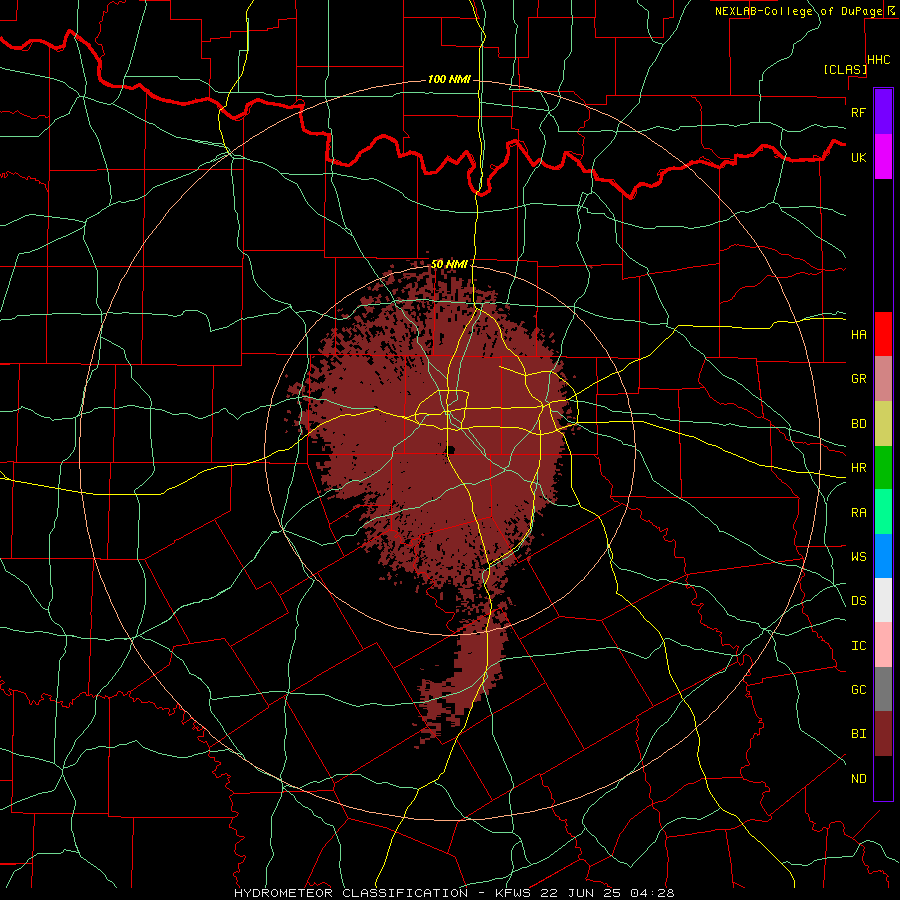
Task: Click the DS white legend swatch
Action: (x=883, y=600)
